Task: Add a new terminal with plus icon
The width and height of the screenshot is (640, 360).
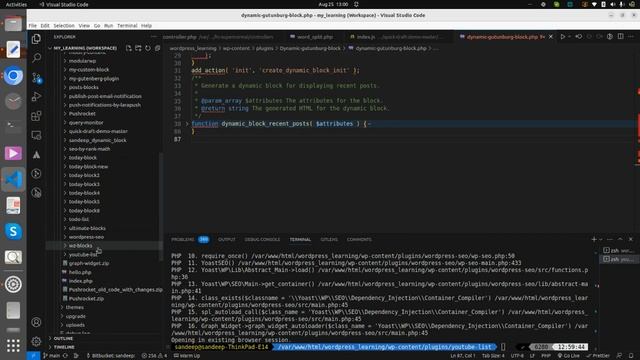Action: [x=594, y=239]
